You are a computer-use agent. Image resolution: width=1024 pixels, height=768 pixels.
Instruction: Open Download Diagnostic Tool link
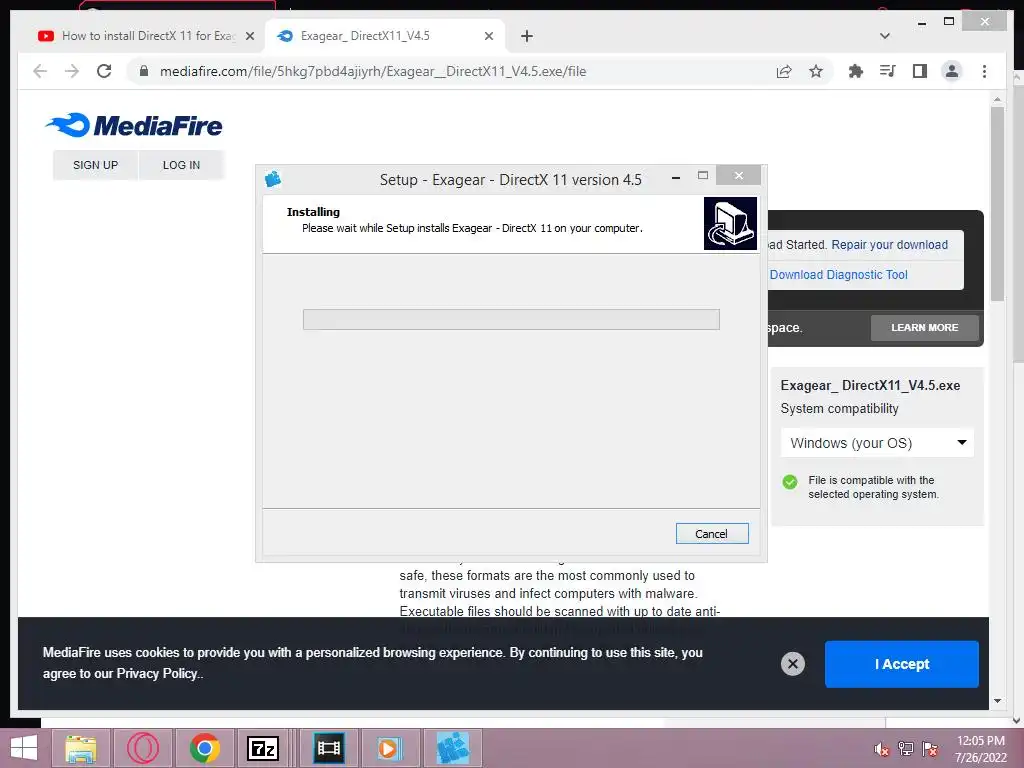point(839,275)
